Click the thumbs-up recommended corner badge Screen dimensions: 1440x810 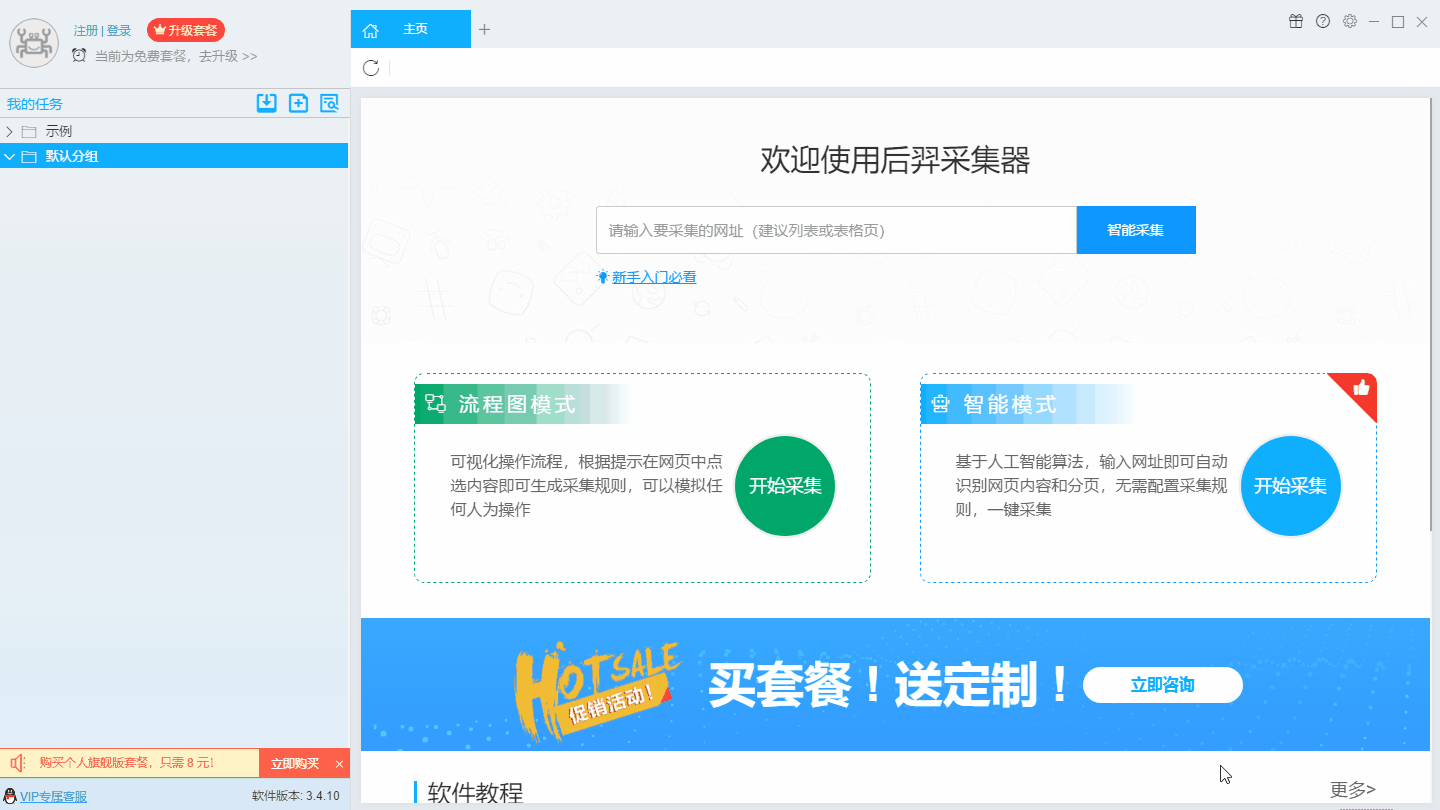tap(1359, 390)
